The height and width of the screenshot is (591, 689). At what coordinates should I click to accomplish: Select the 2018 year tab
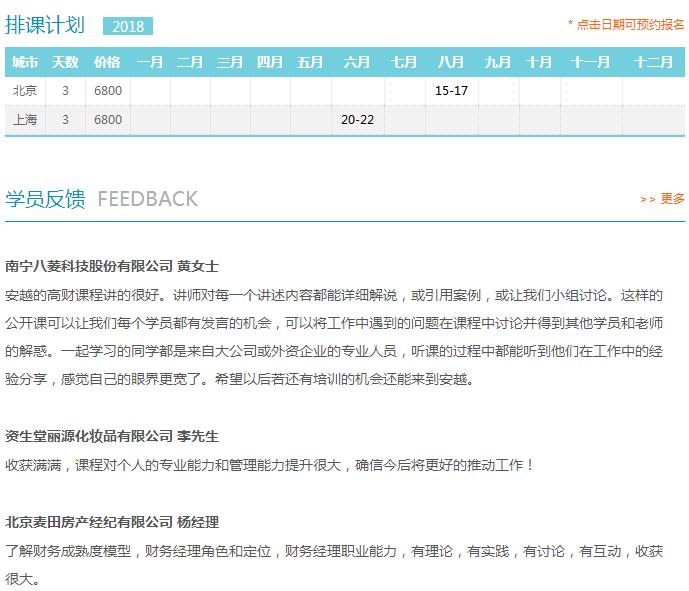(127, 27)
